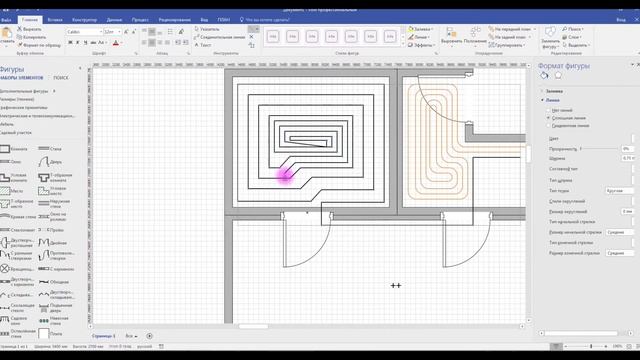
Task: Open the Конструктор ribbon tab
Action: (x=84, y=20)
